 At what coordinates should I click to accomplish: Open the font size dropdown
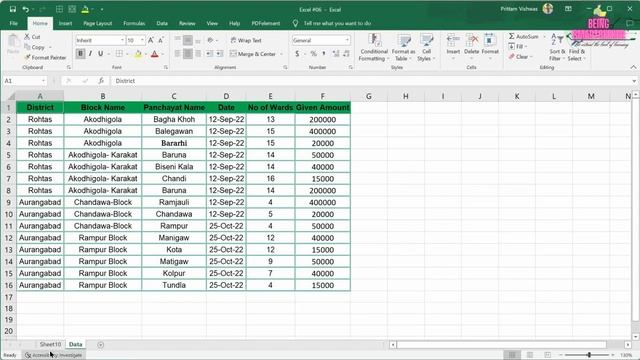pos(142,40)
